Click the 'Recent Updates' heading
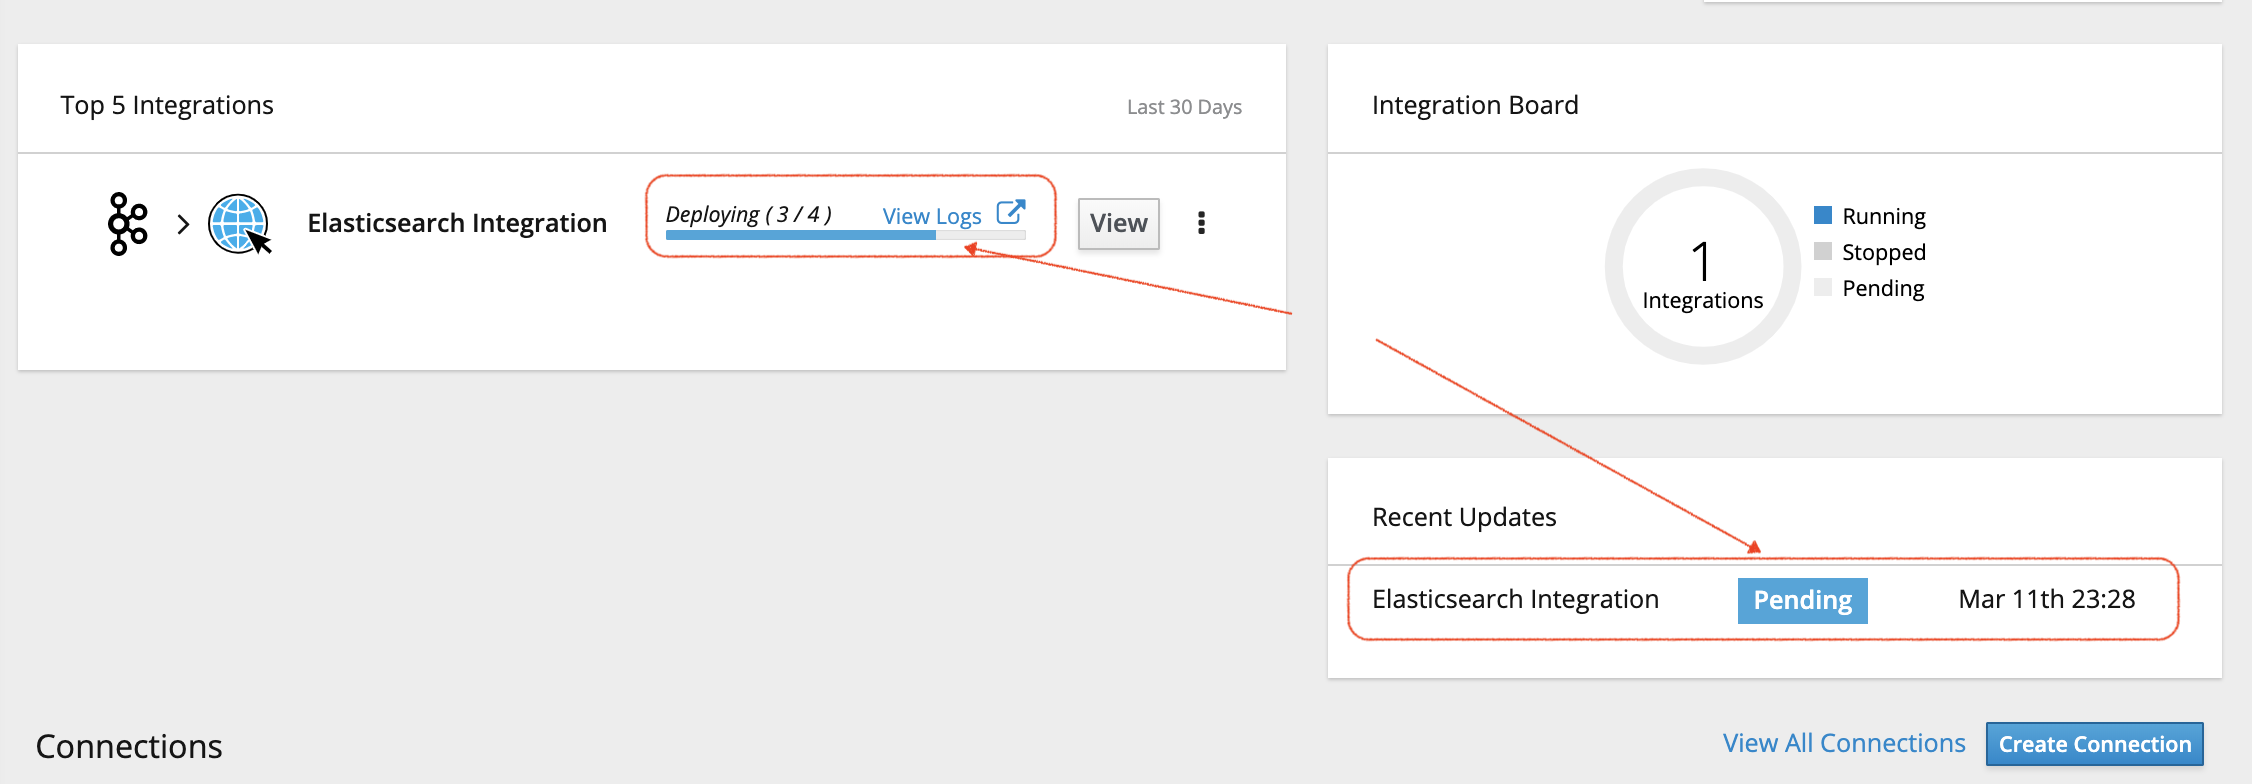The image size is (2252, 784). tap(1464, 517)
